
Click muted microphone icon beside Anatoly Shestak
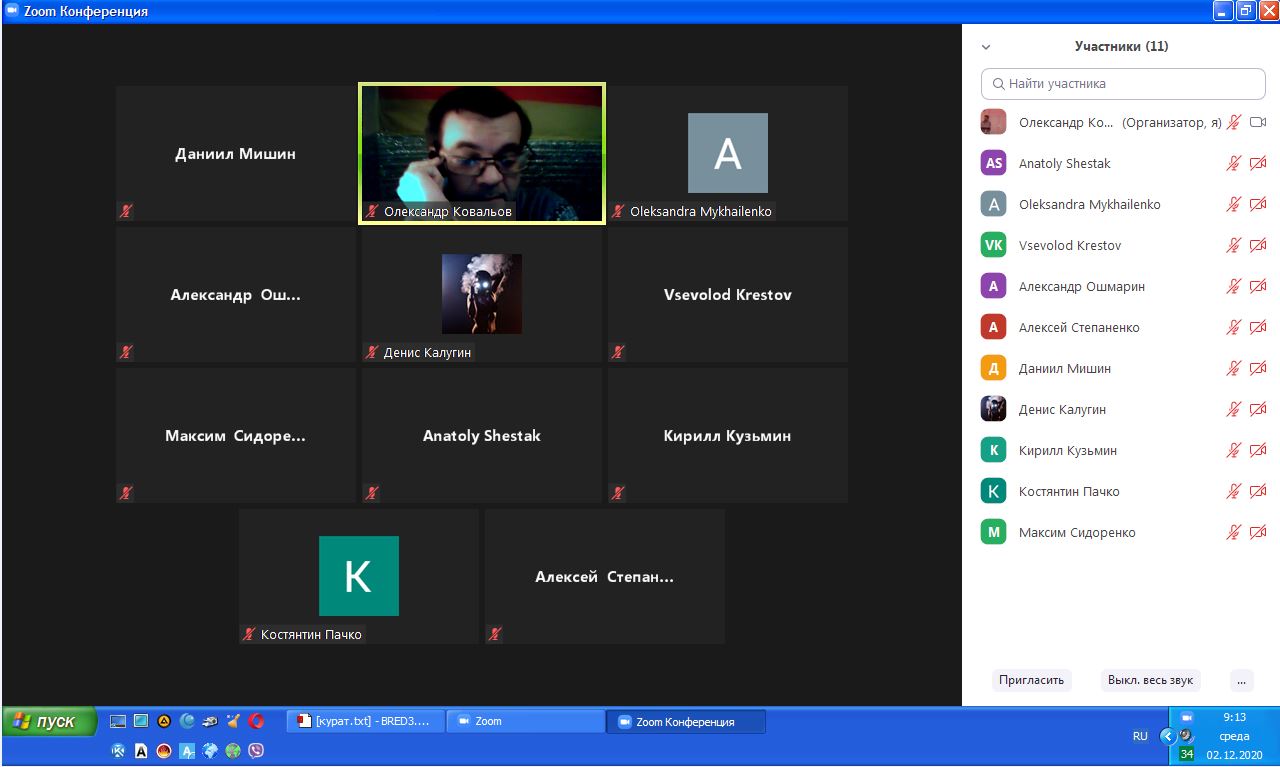pos(1234,164)
